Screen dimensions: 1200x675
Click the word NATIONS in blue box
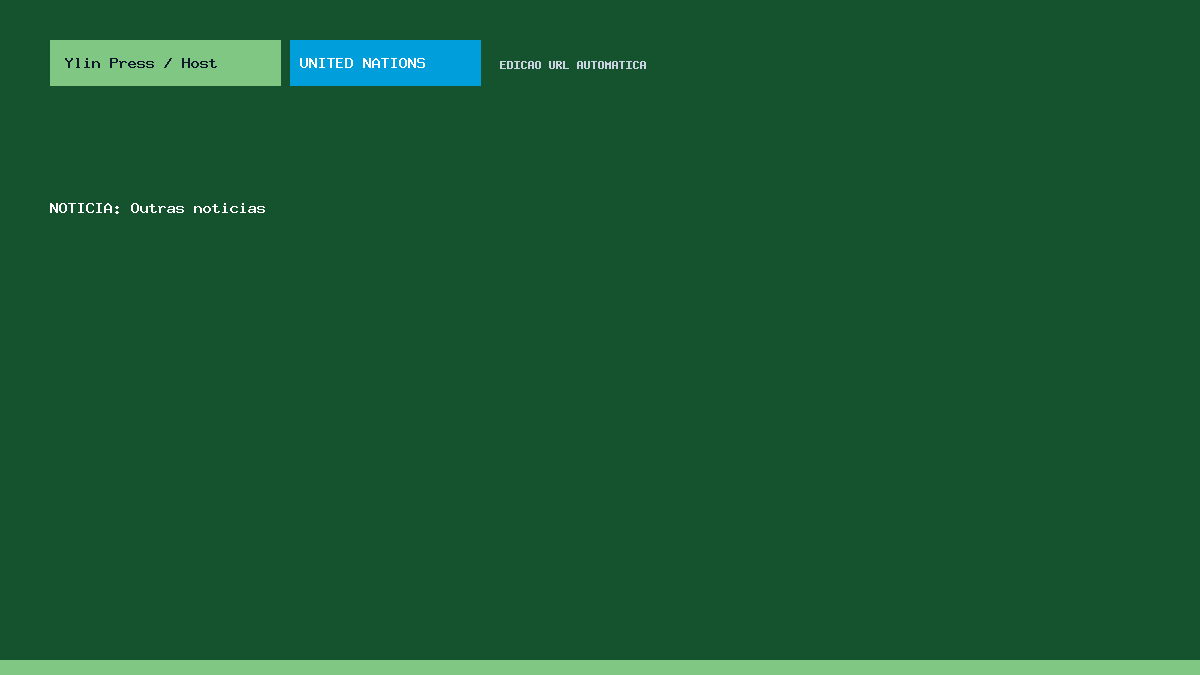(x=394, y=63)
